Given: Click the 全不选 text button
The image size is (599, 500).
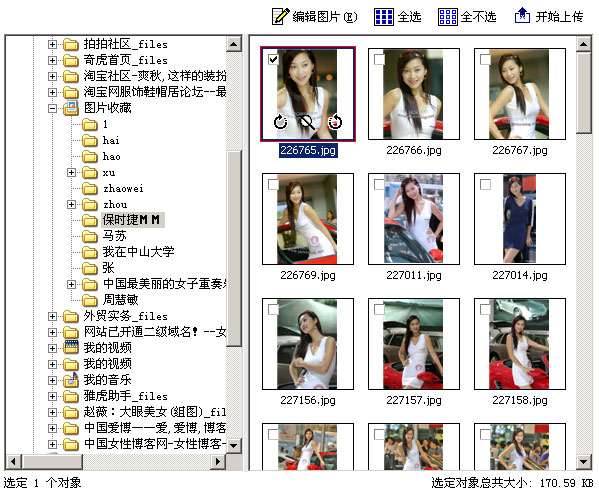Looking at the screenshot, I should [x=478, y=17].
